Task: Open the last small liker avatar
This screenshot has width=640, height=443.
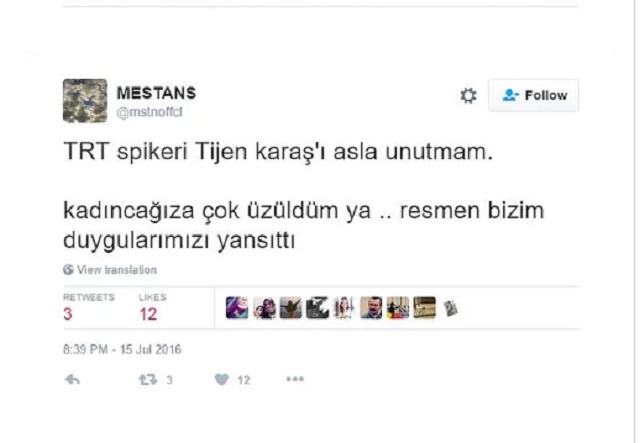Action: 450,309
